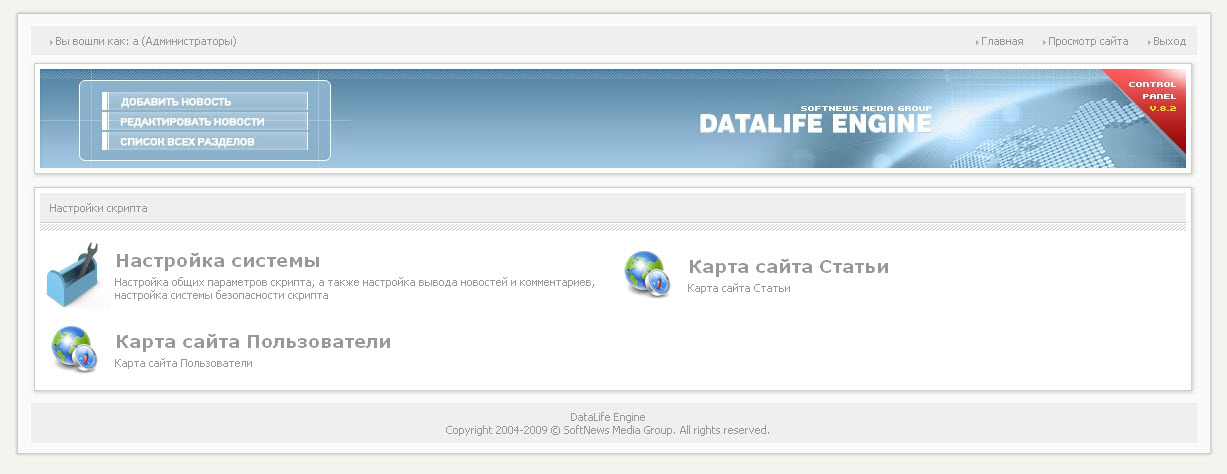The width and height of the screenshot is (1227, 474).
Task: Click the Список всех разделов banner button
Action: (x=205, y=142)
